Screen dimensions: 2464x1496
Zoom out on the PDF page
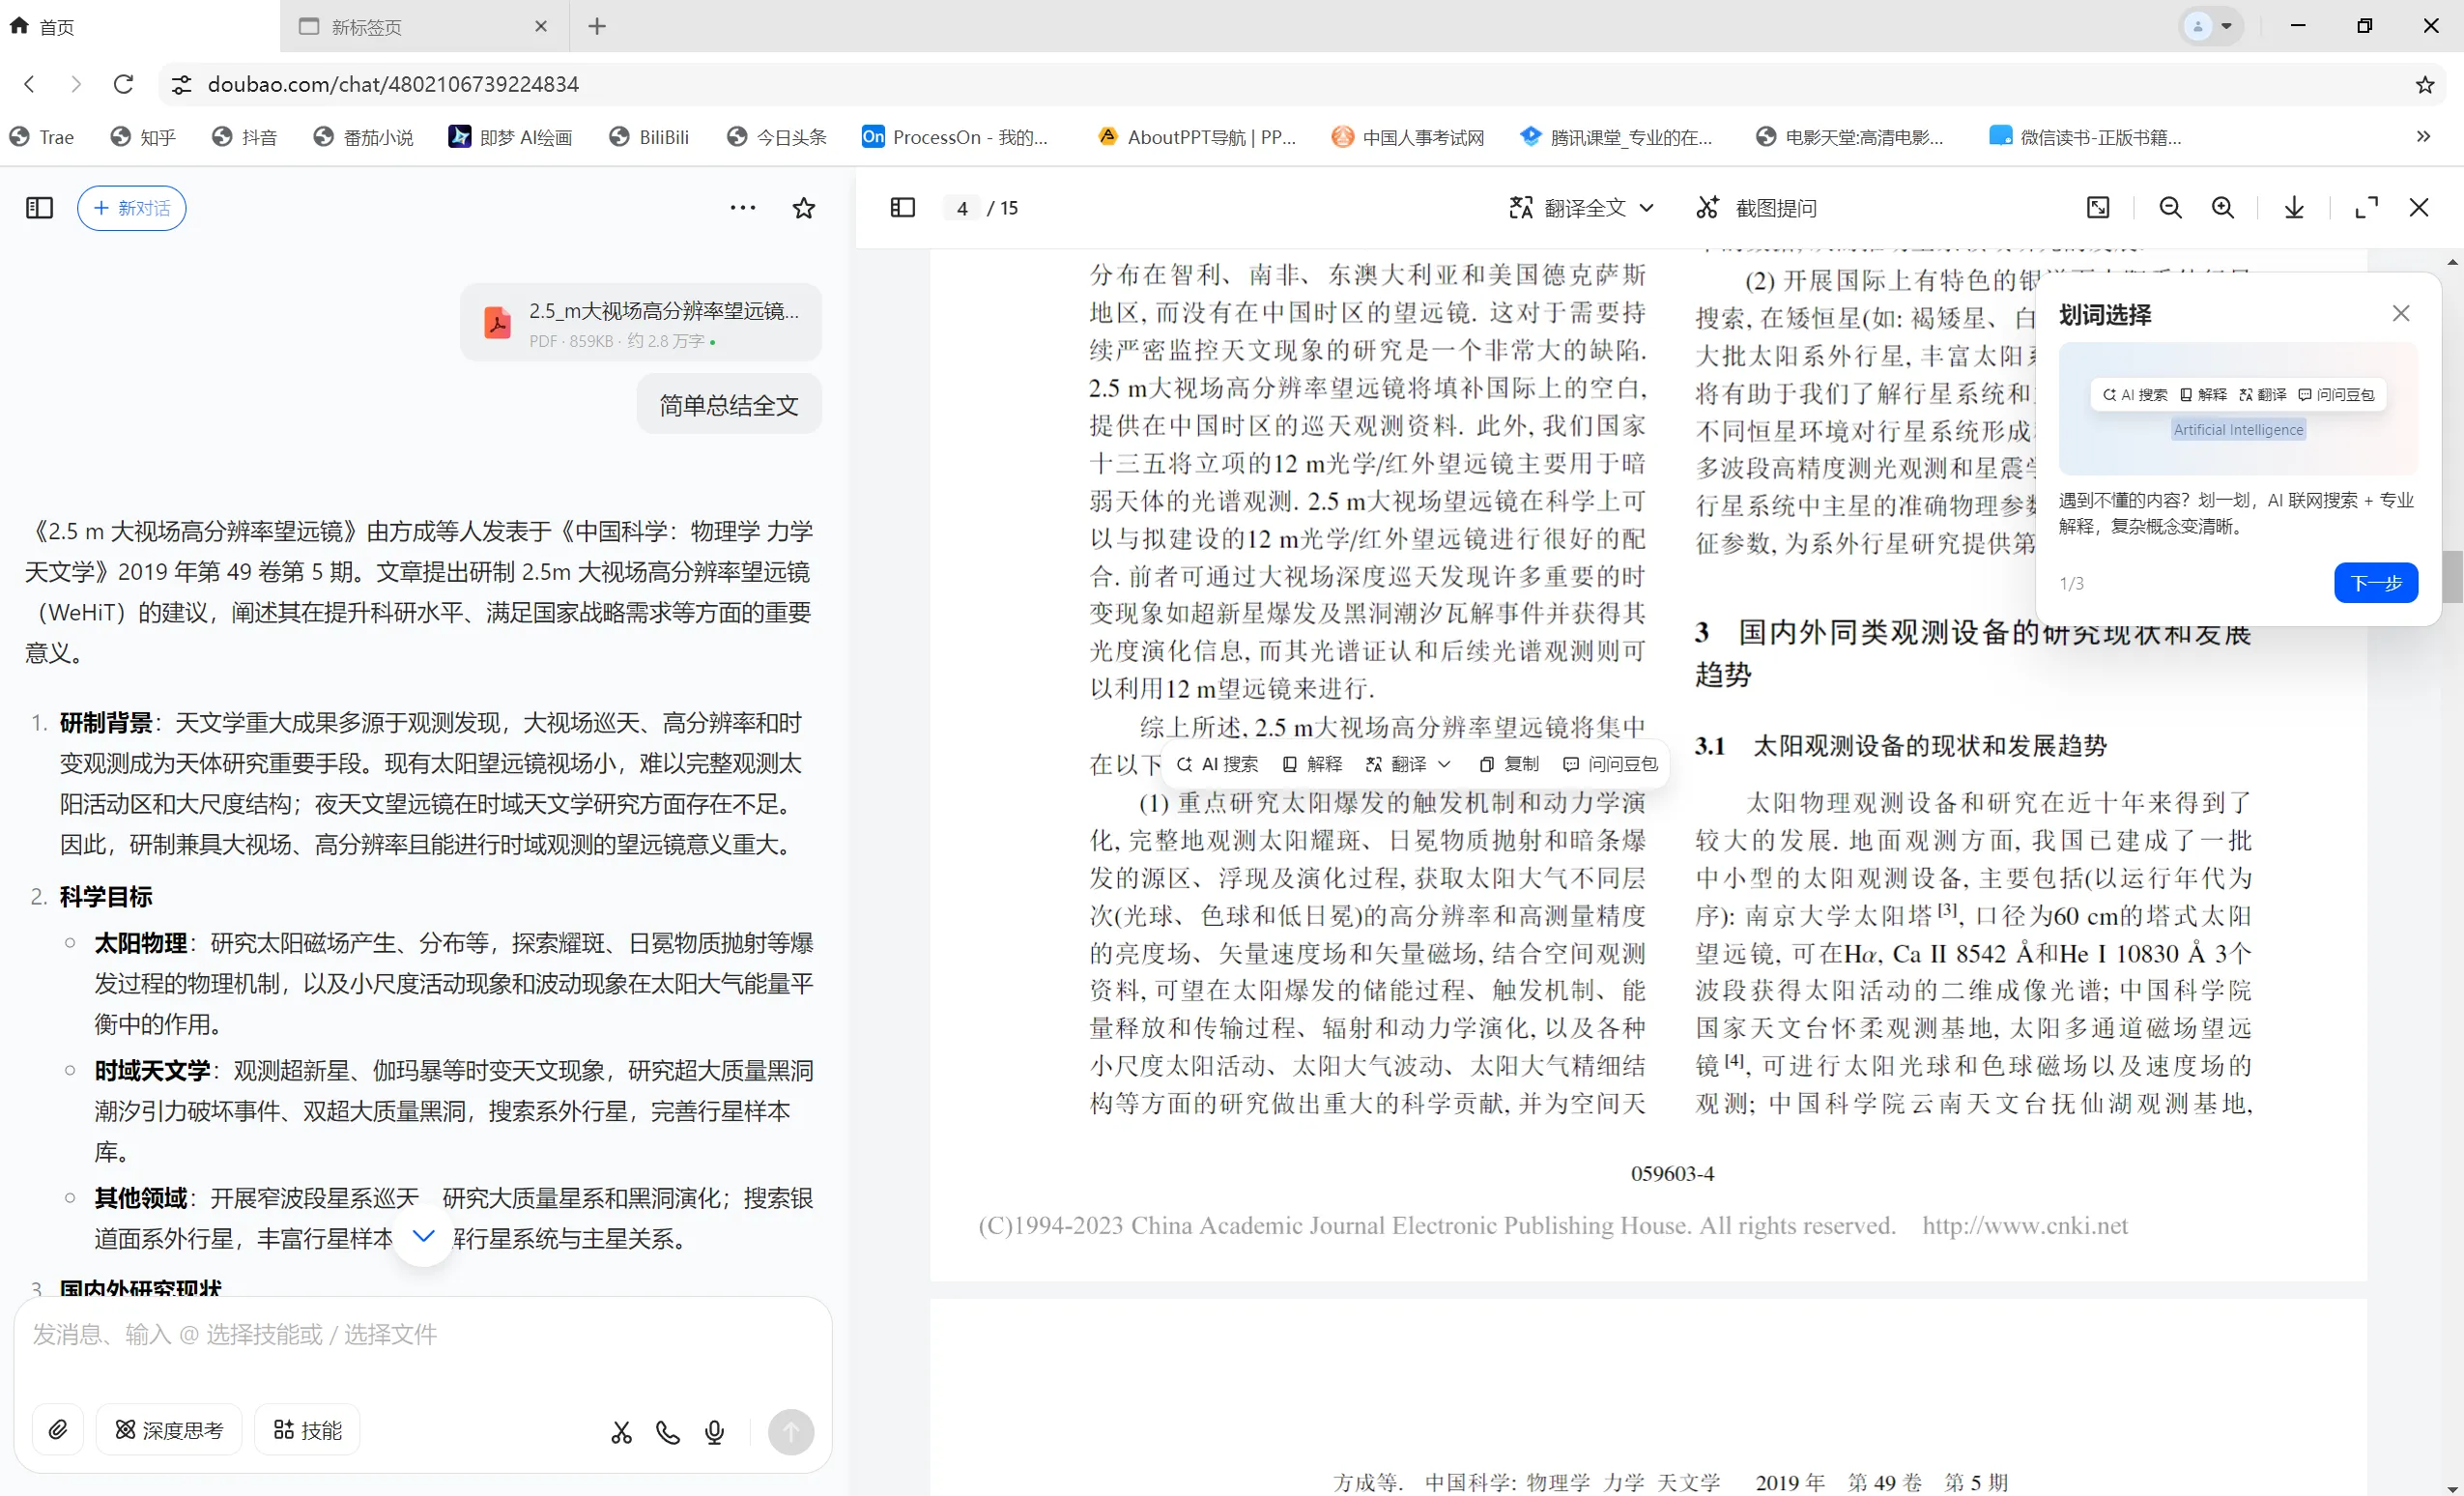(2170, 207)
